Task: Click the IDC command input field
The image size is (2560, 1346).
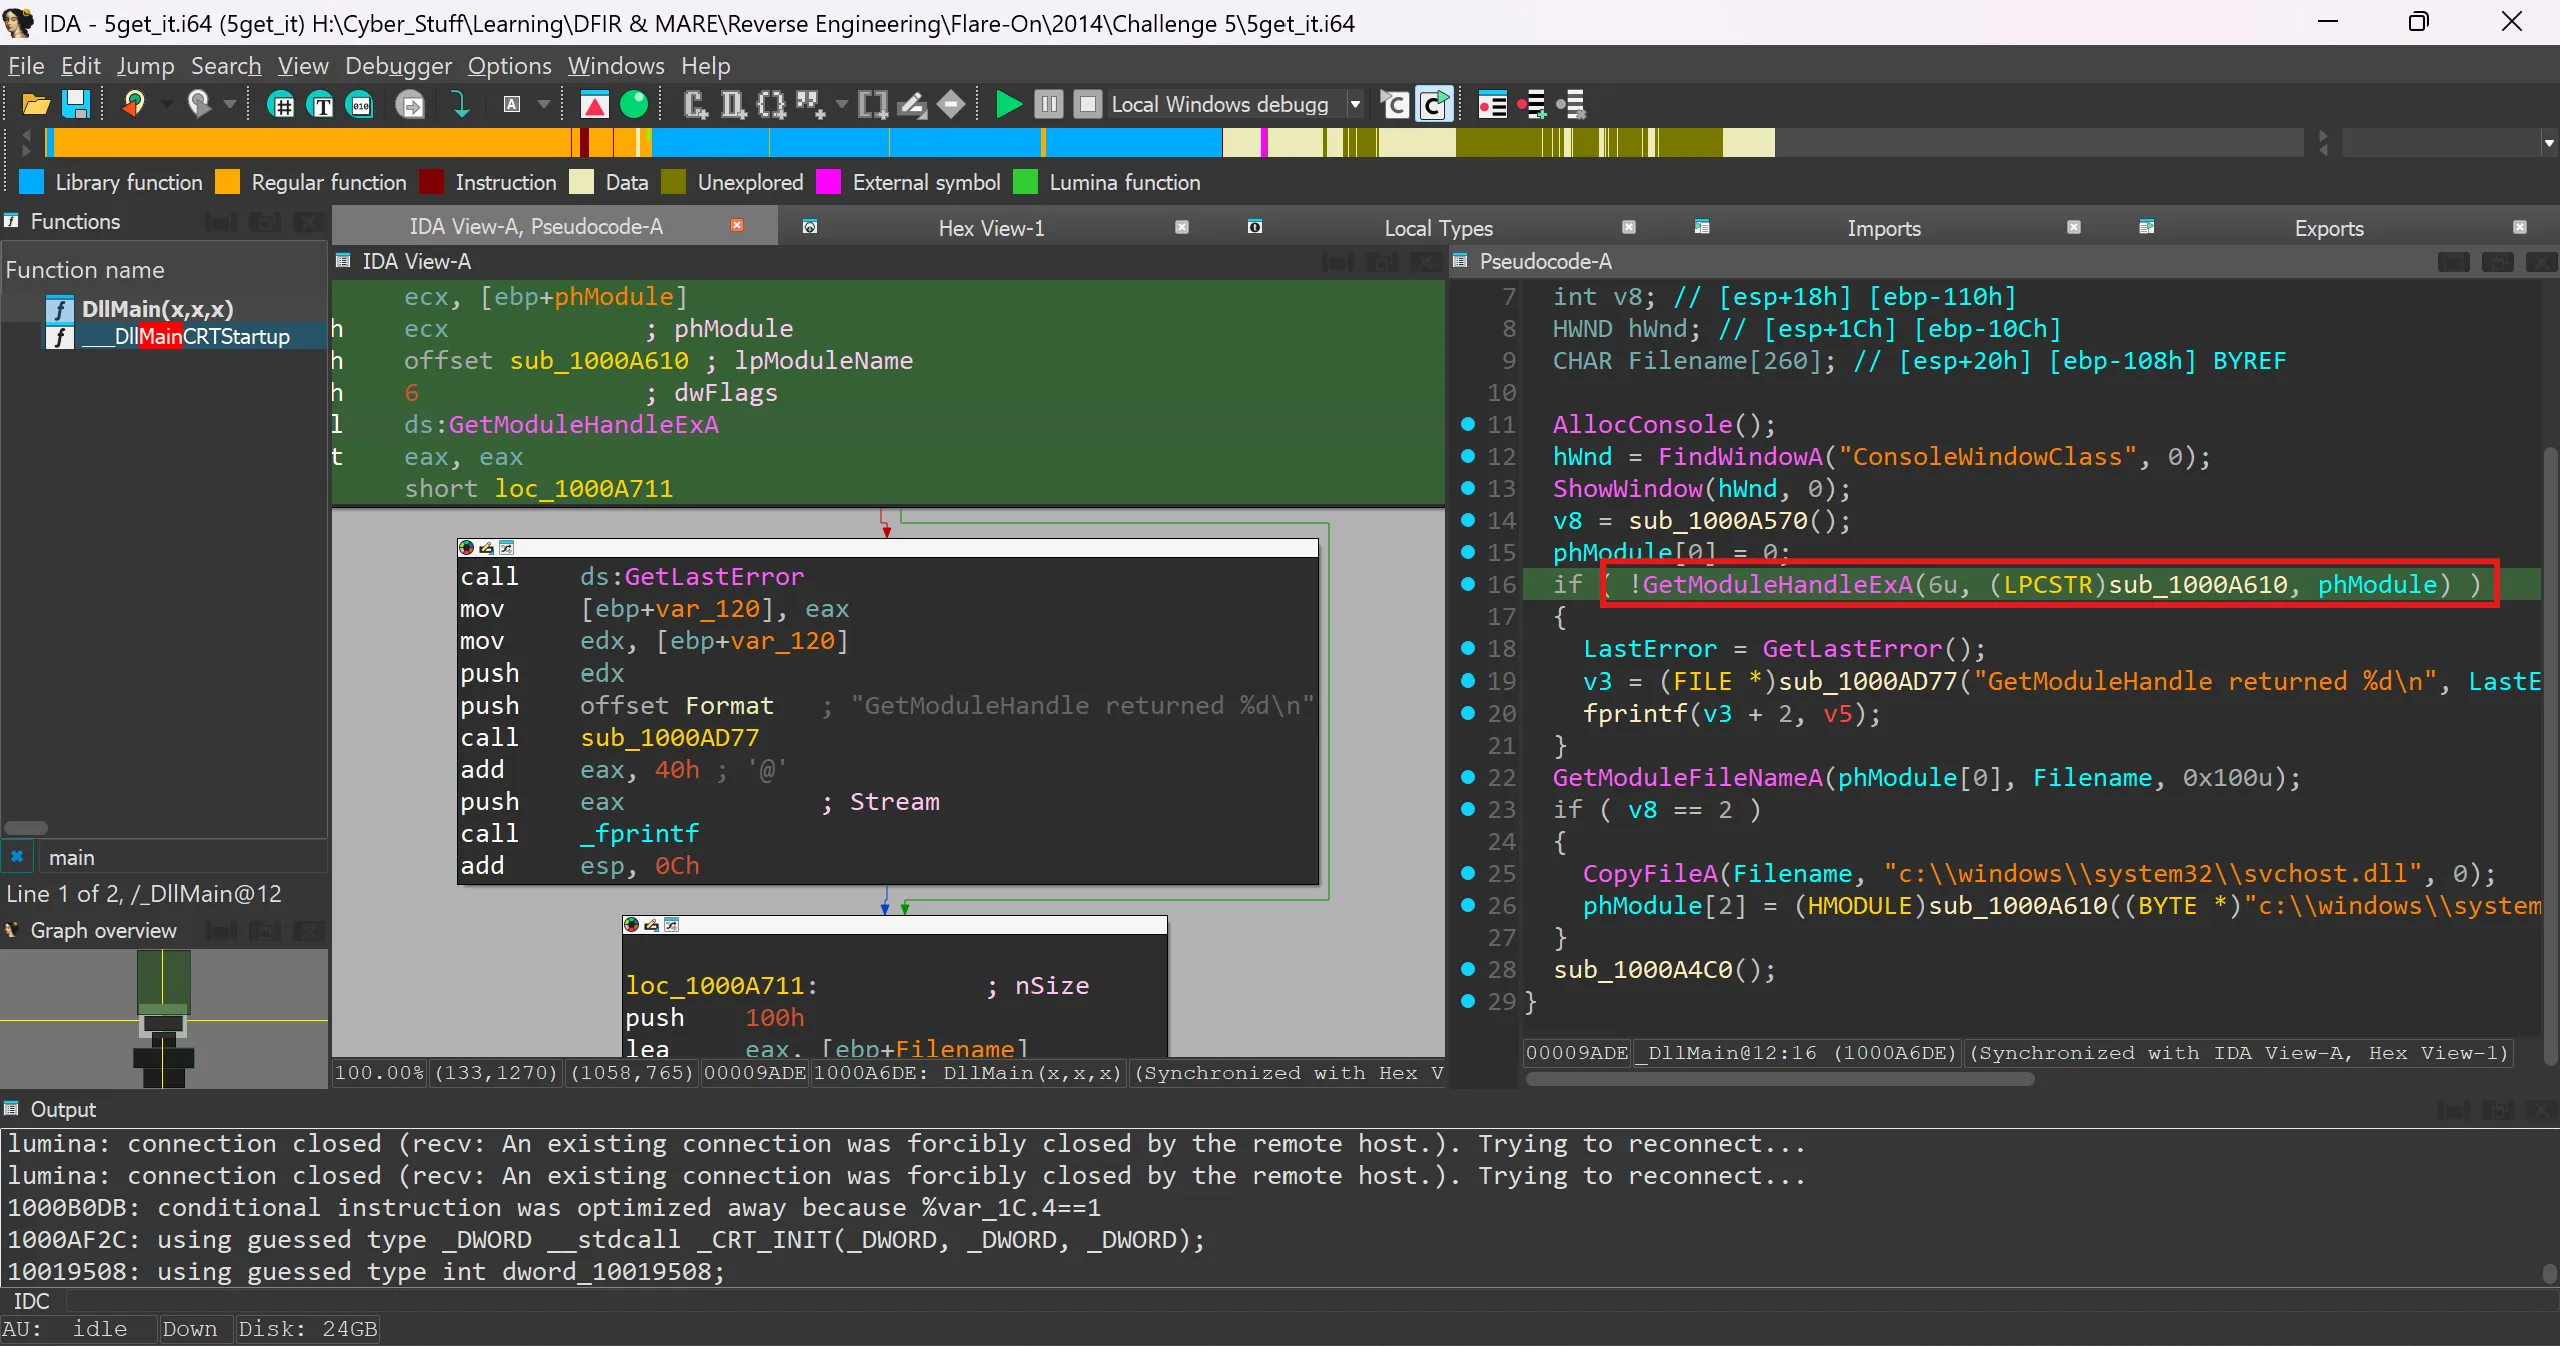Action: 1300,1301
